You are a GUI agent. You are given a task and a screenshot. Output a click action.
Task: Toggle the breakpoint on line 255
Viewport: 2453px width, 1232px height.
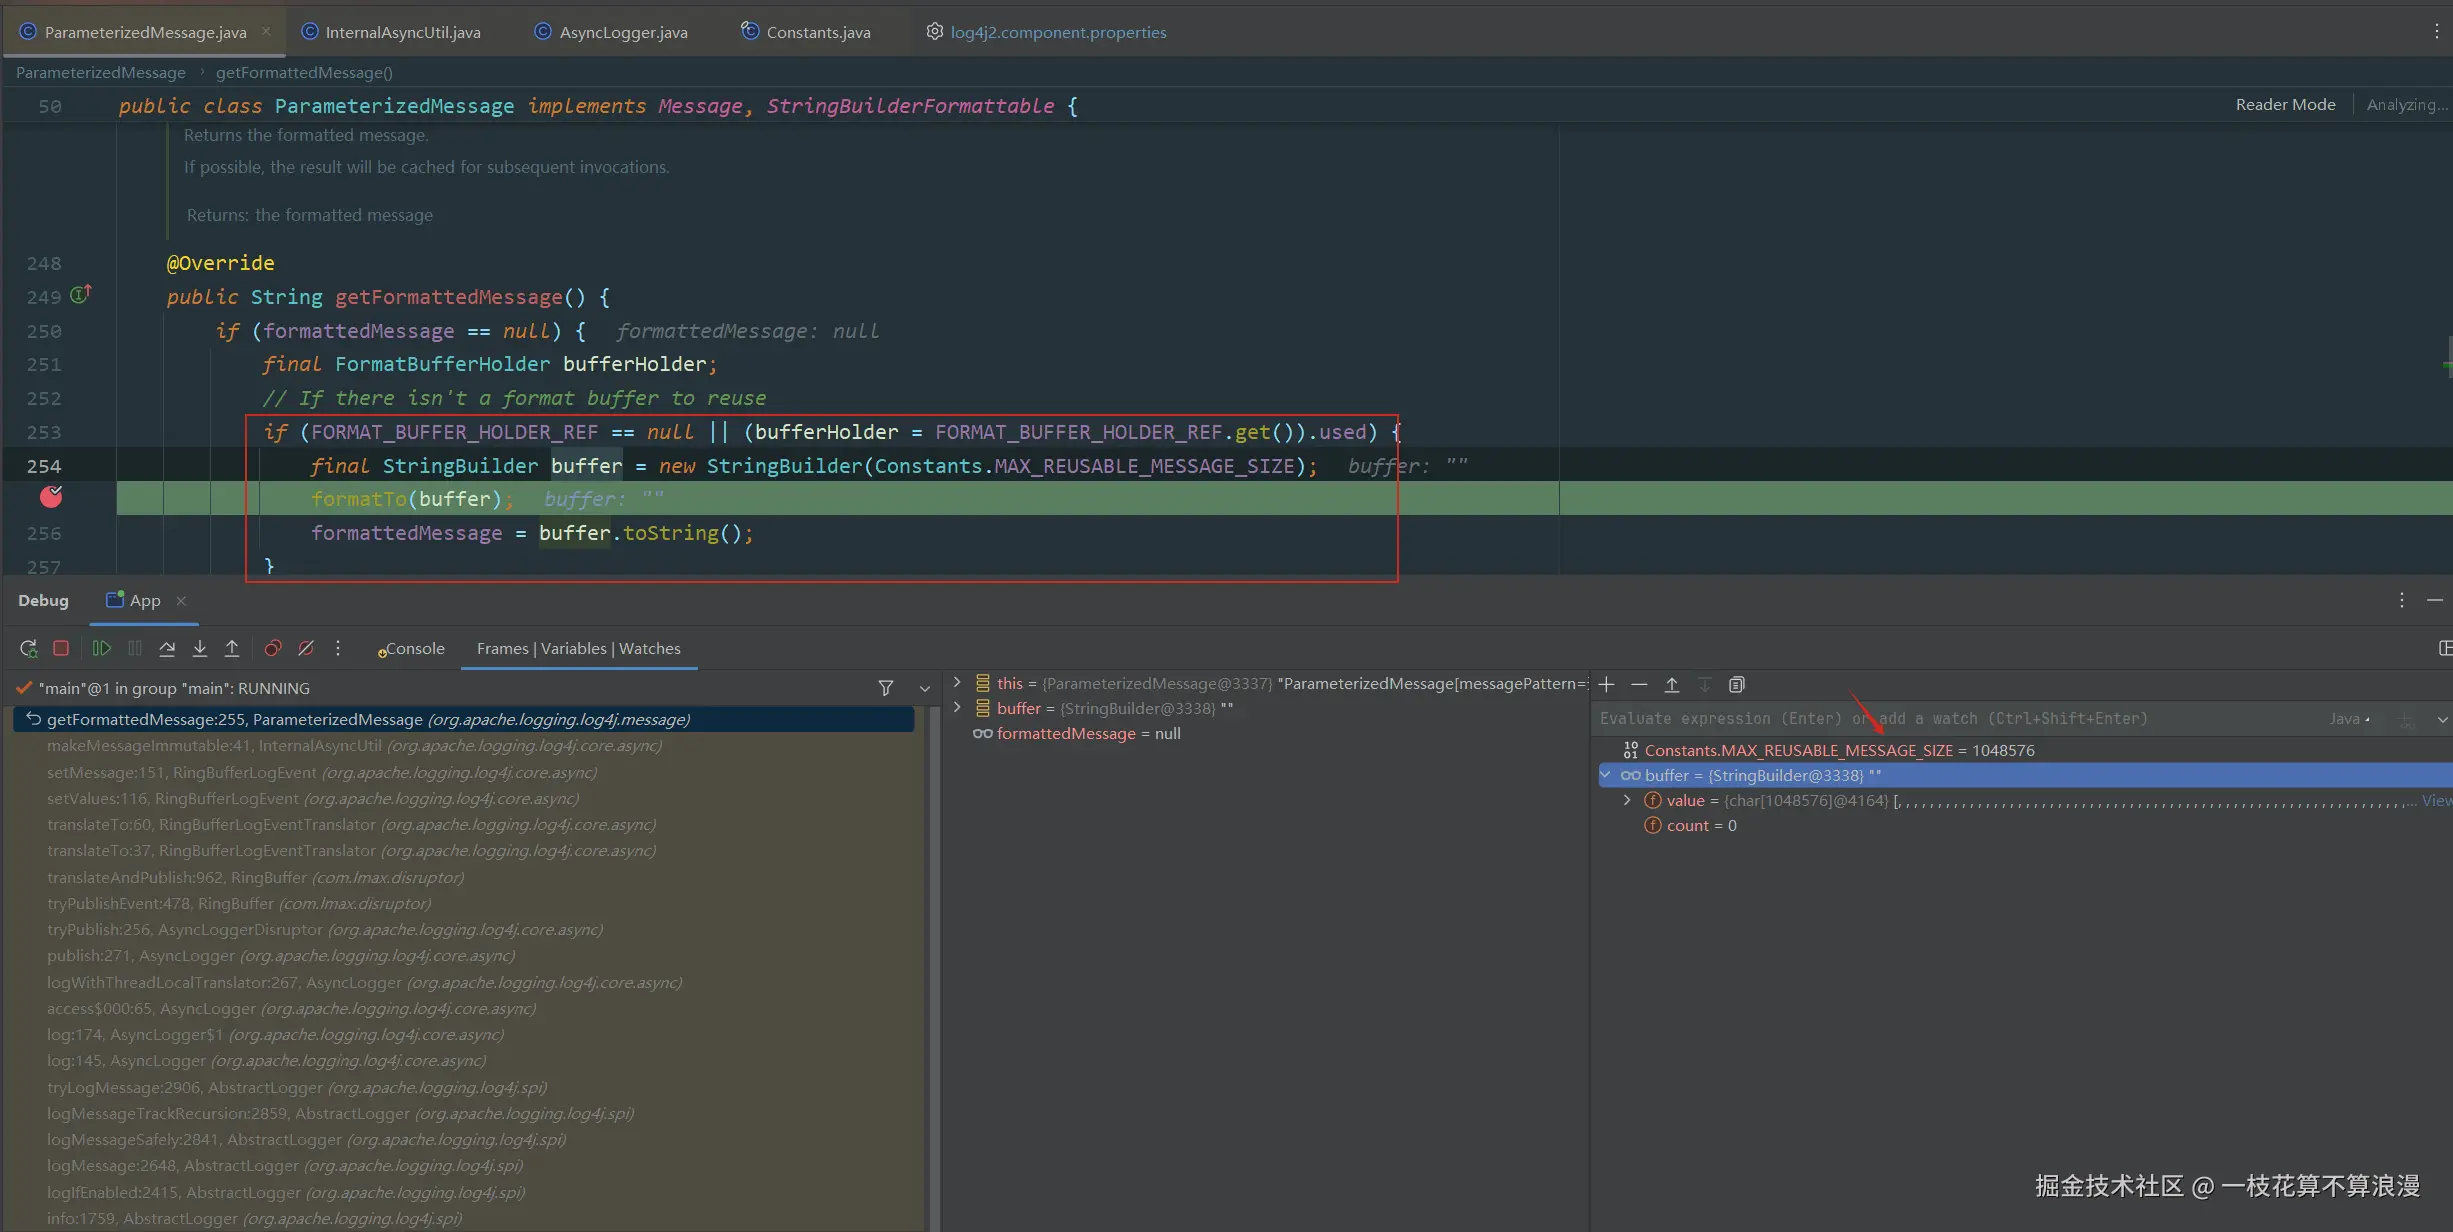(51, 497)
